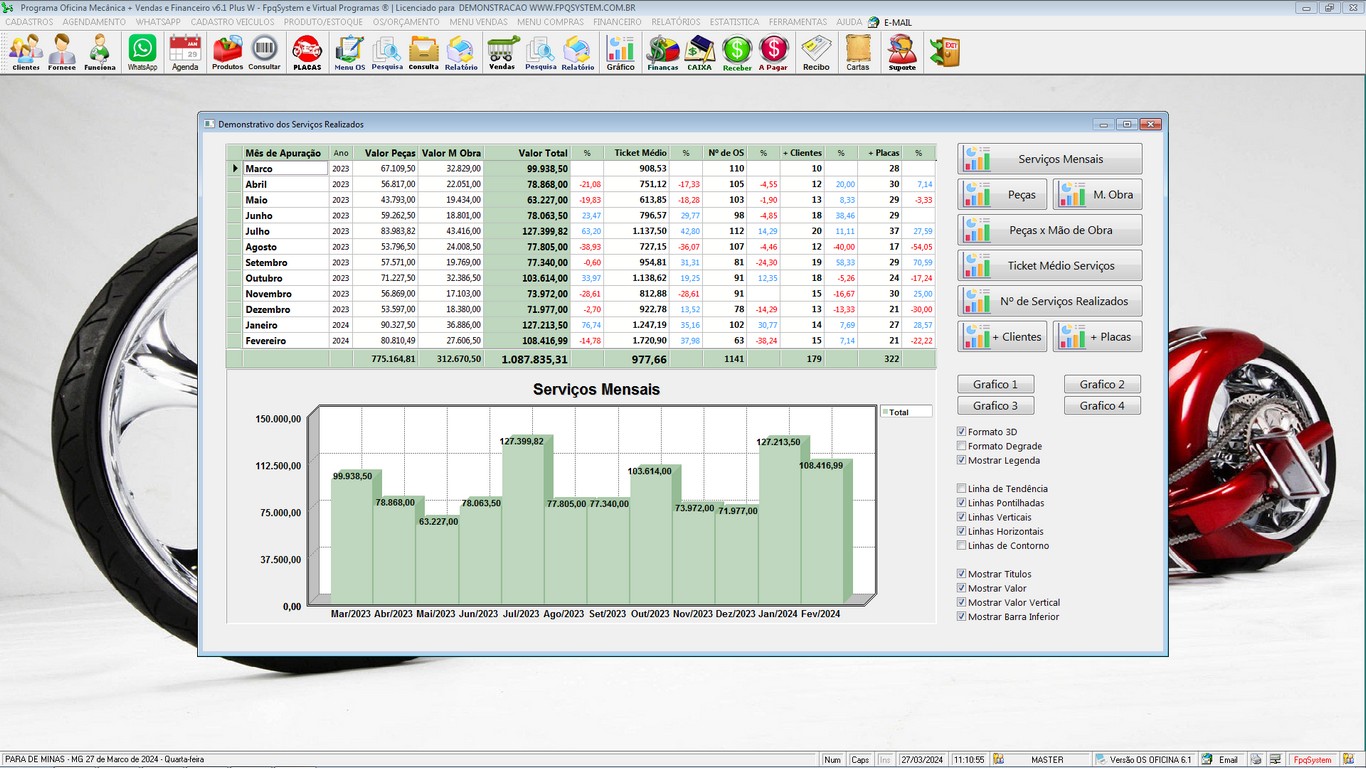Uncheck the Formato 3D checkbox
The width and height of the screenshot is (1366, 768).
962,432
